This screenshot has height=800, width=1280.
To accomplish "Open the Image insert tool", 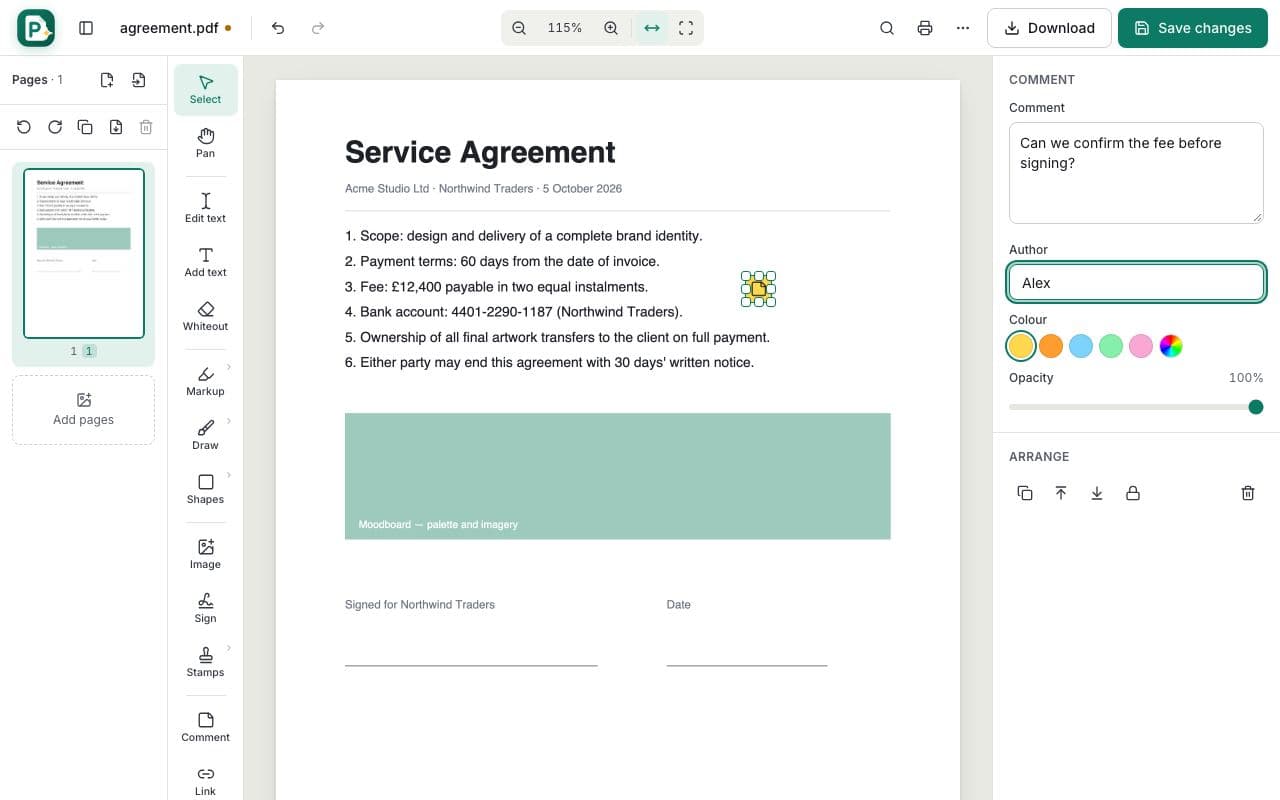I will [205, 554].
